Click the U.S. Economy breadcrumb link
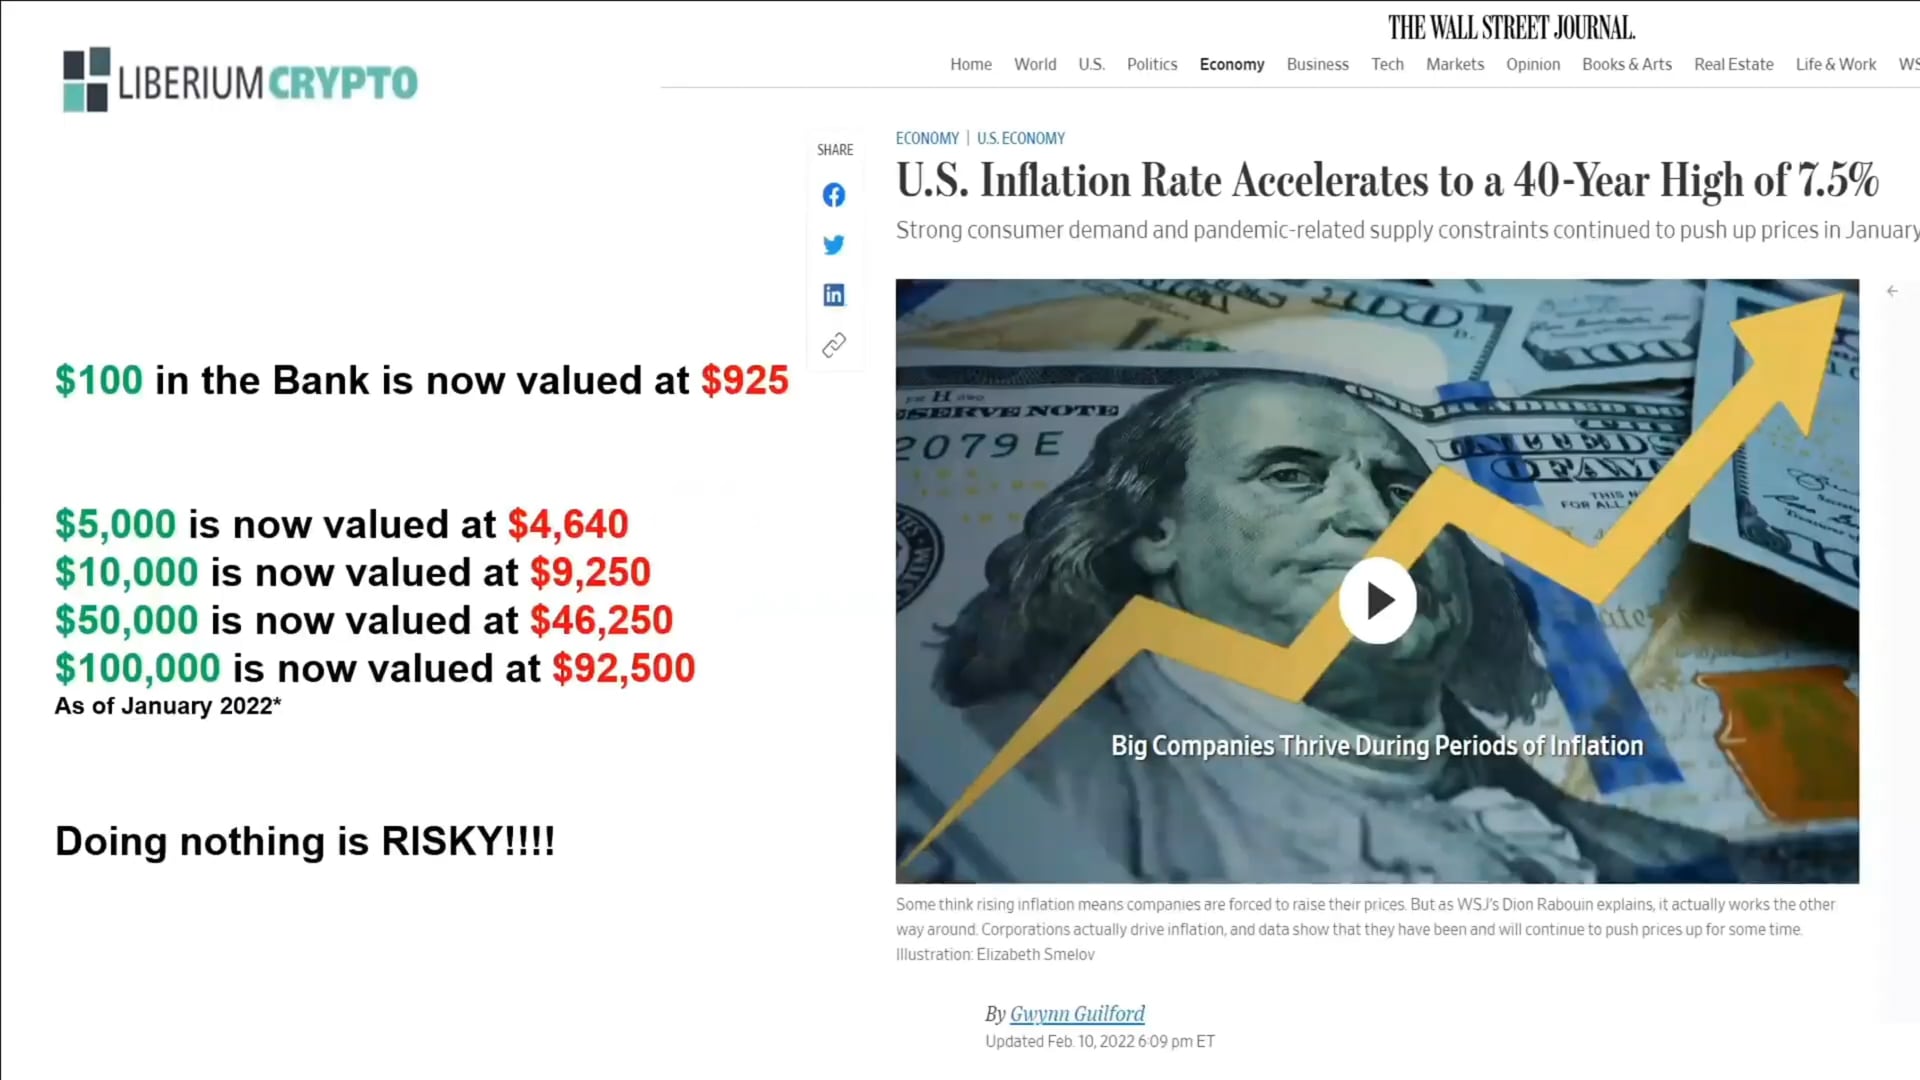 point(1022,137)
